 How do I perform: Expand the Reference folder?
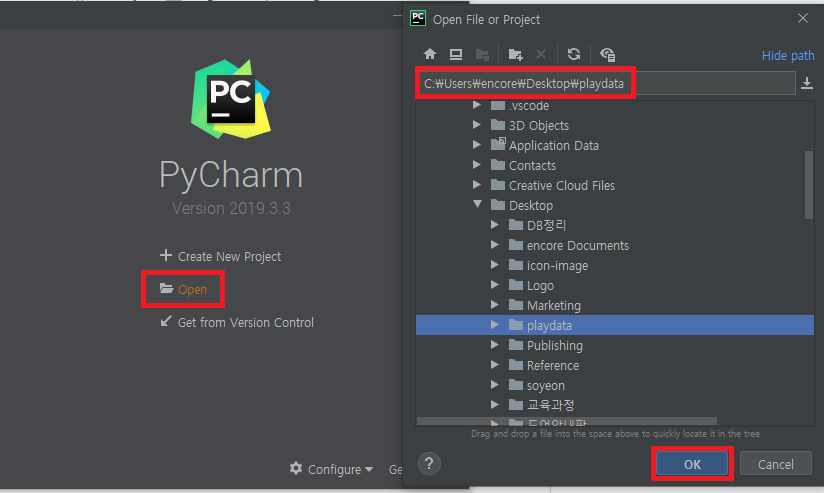click(x=495, y=364)
